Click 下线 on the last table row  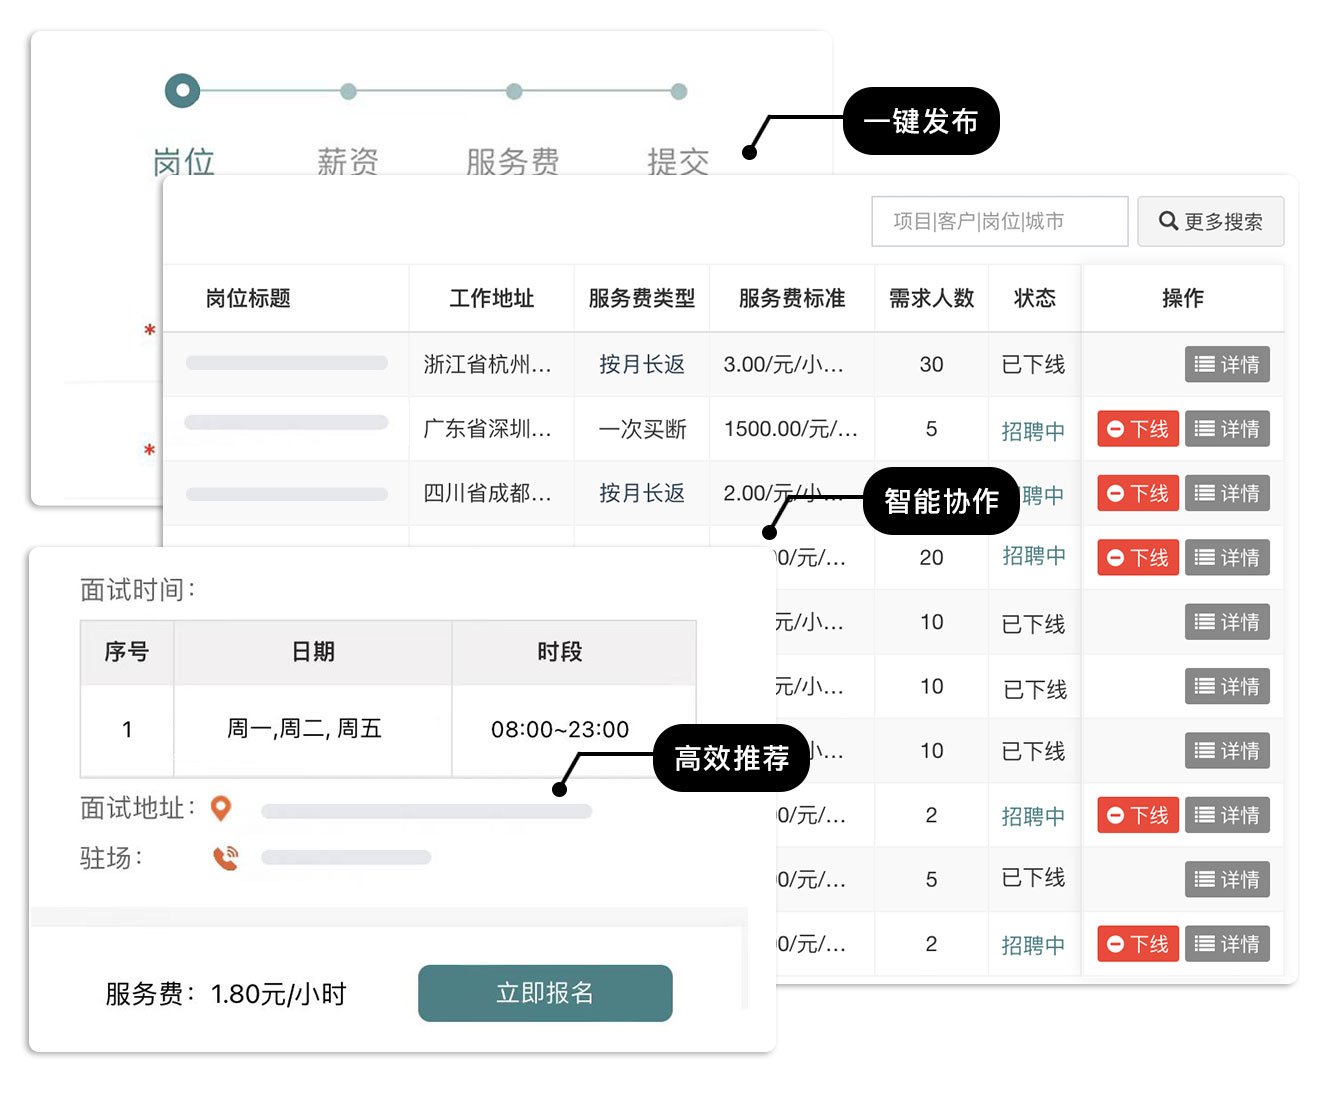click(1138, 944)
